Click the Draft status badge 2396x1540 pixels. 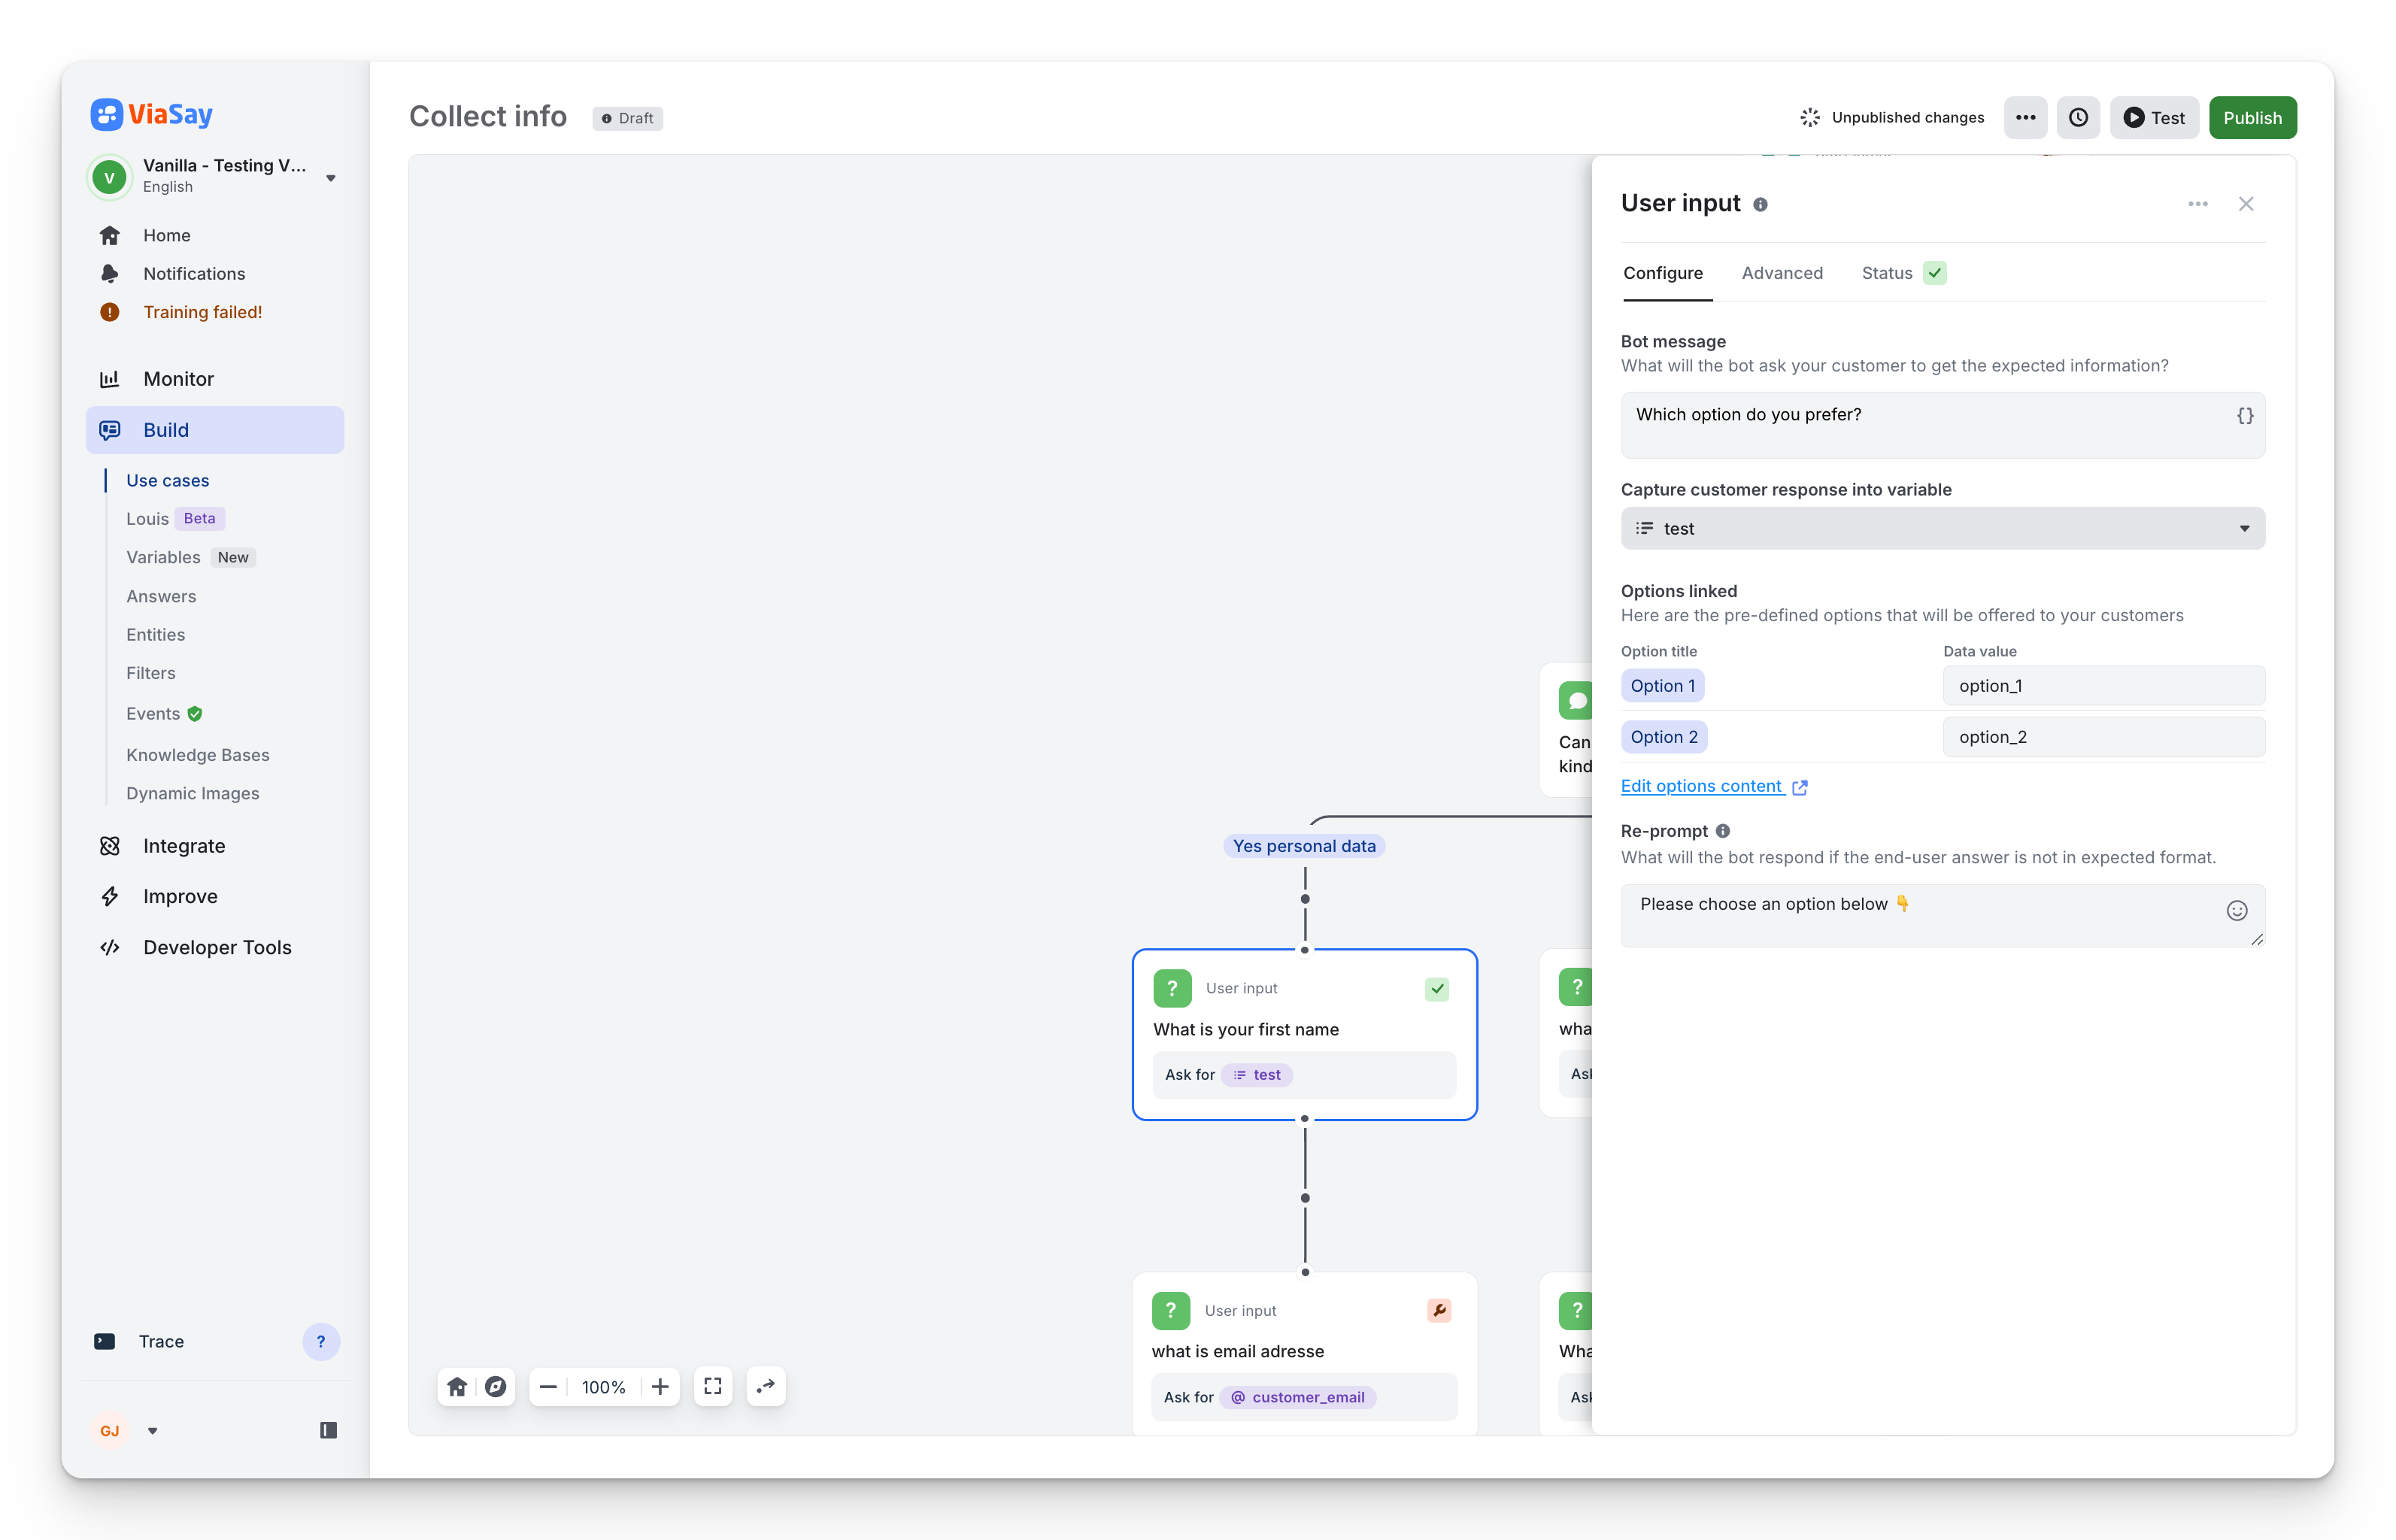(x=628, y=118)
